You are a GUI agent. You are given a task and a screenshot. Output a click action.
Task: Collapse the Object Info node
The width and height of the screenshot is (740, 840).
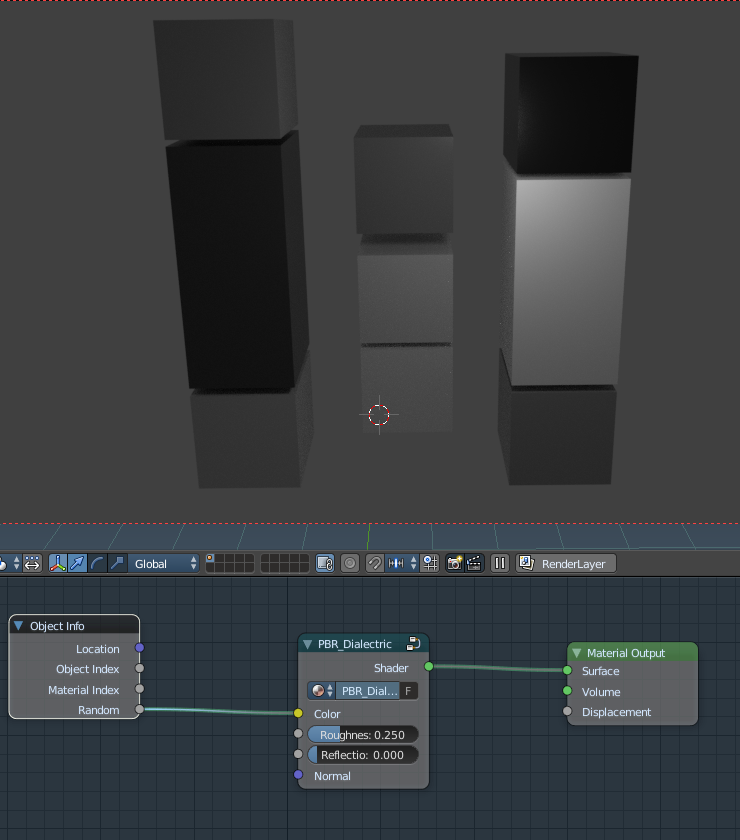(x=19, y=626)
